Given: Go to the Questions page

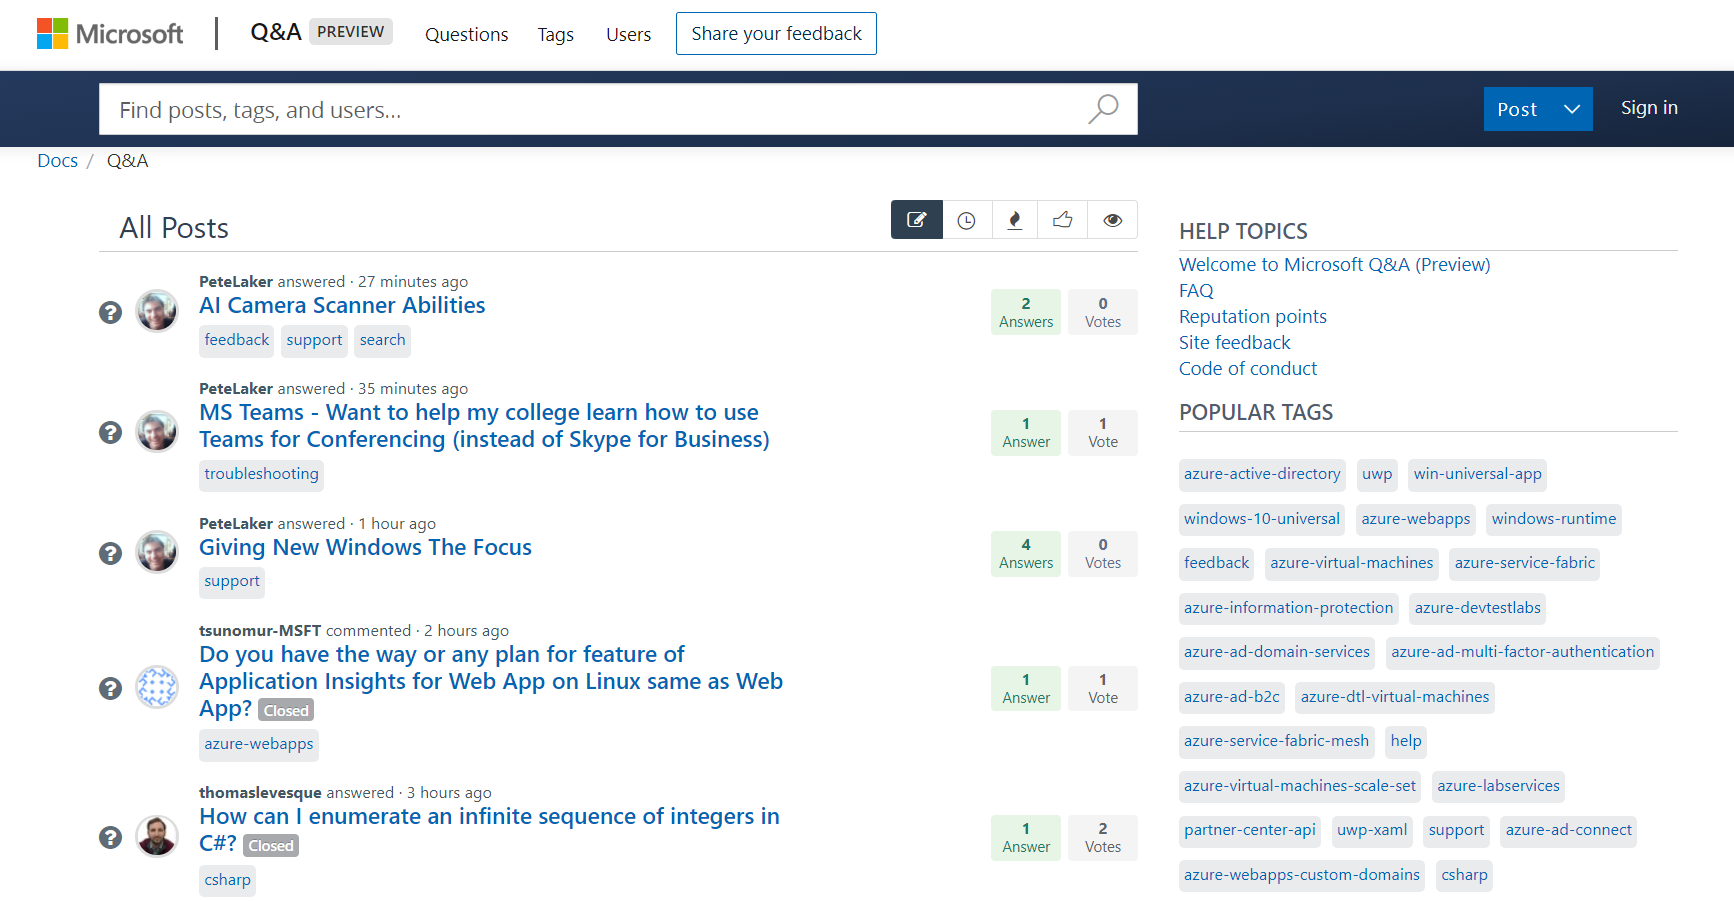Looking at the screenshot, I should point(466,34).
